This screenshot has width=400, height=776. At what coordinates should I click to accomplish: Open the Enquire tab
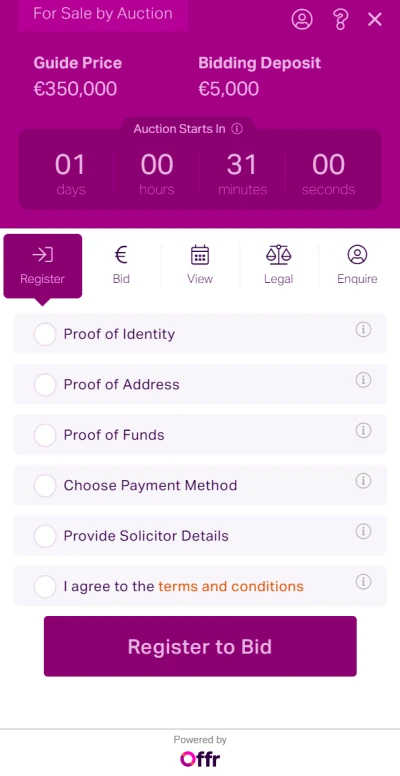[357, 266]
